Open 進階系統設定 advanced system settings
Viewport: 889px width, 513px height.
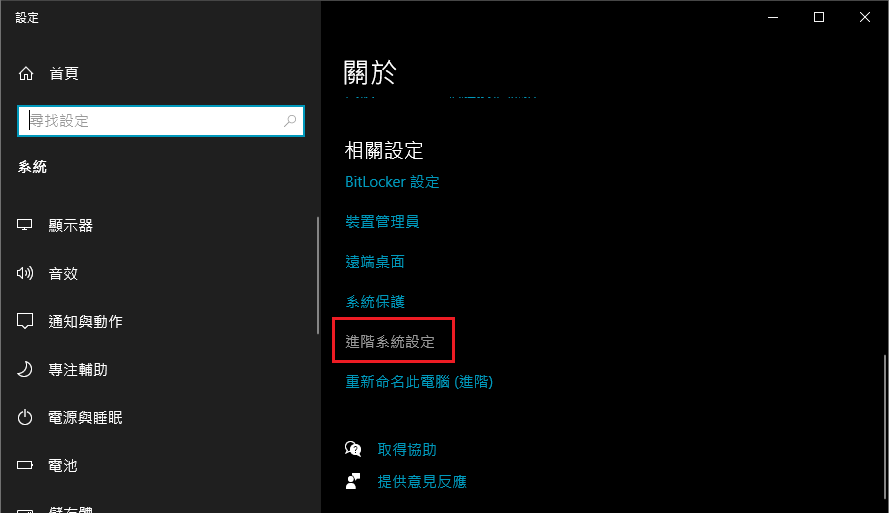coord(390,342)
